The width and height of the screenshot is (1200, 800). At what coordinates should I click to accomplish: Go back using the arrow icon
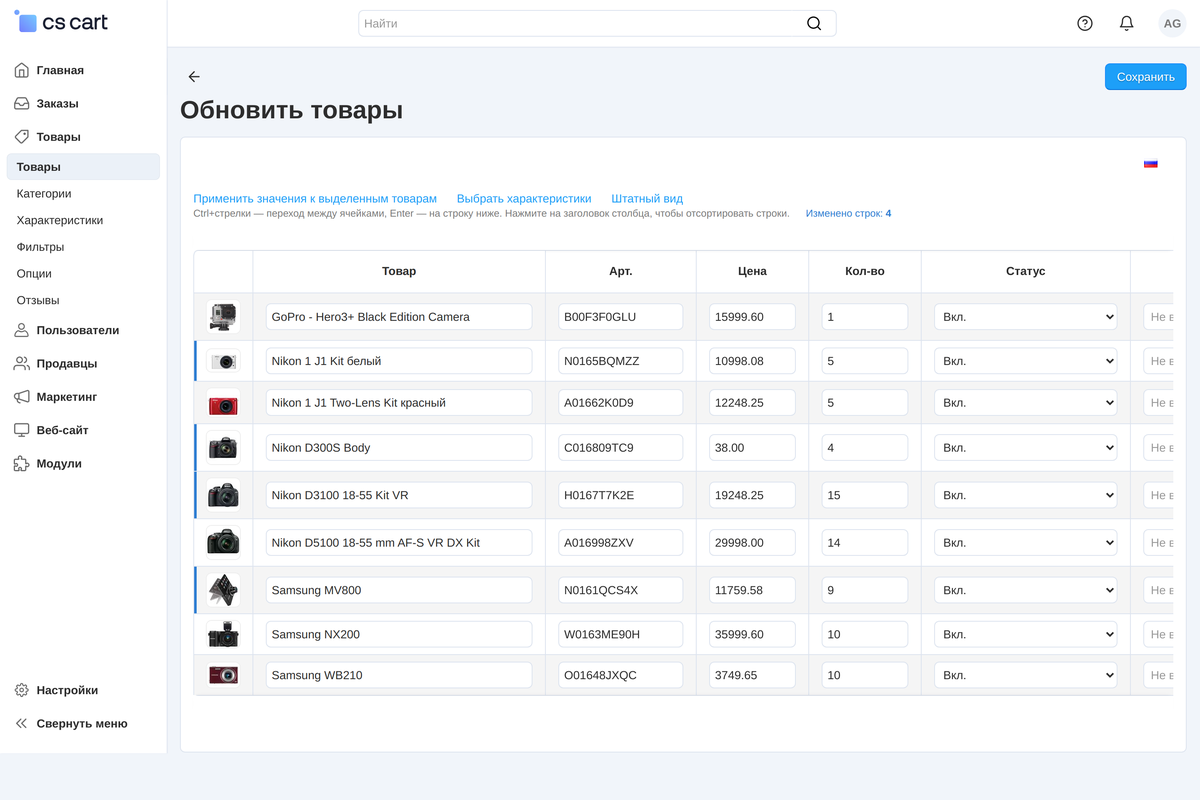click(x=194, y=77)
